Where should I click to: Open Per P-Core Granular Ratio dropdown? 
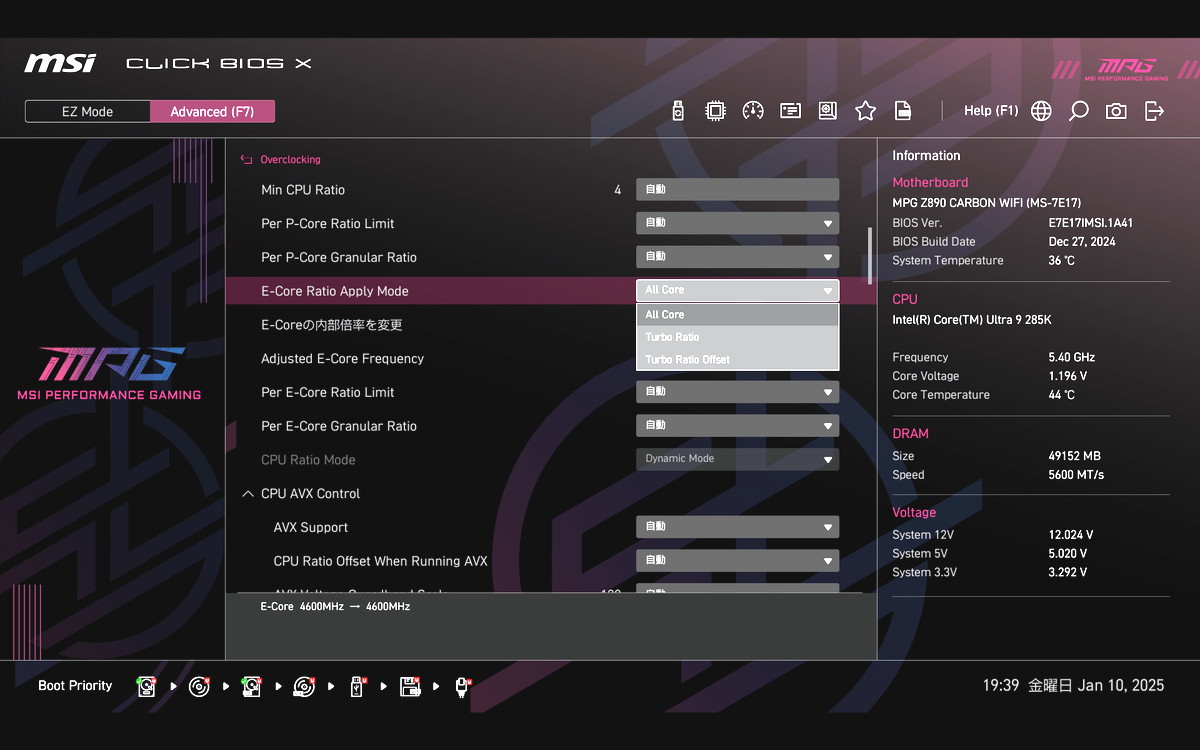coord(738,257)
